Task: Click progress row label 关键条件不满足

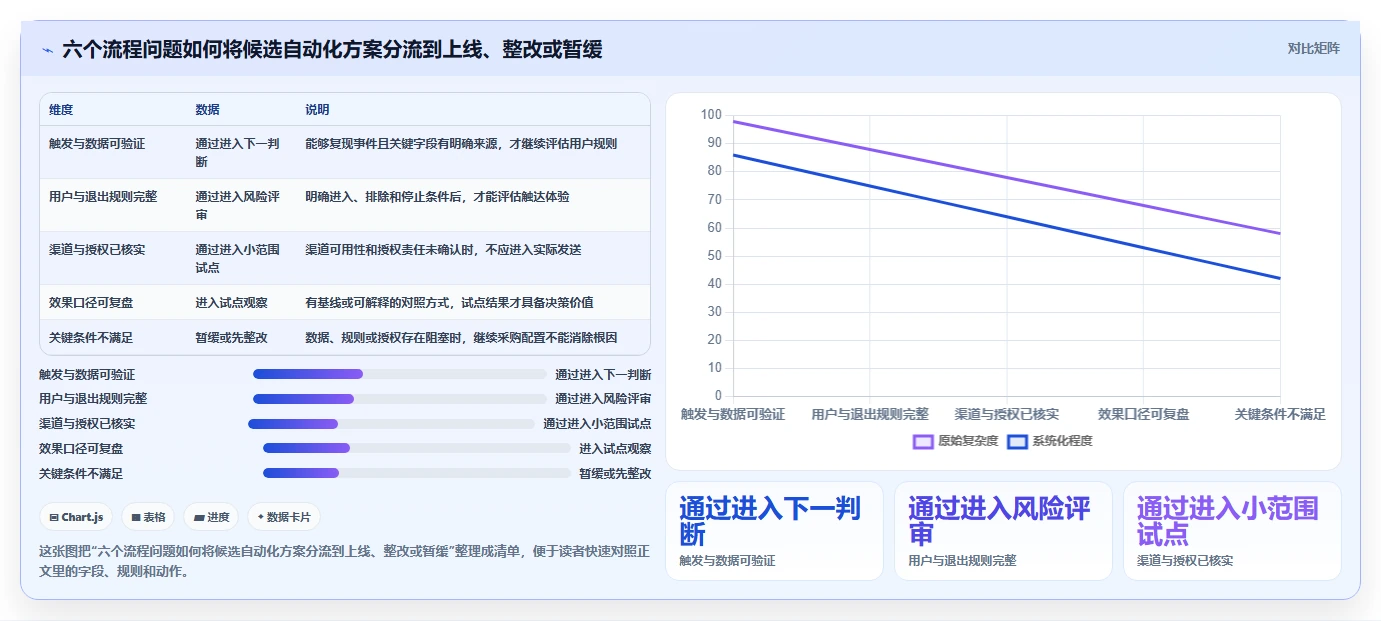Action: pyautogui.click(x=81, y=474)
